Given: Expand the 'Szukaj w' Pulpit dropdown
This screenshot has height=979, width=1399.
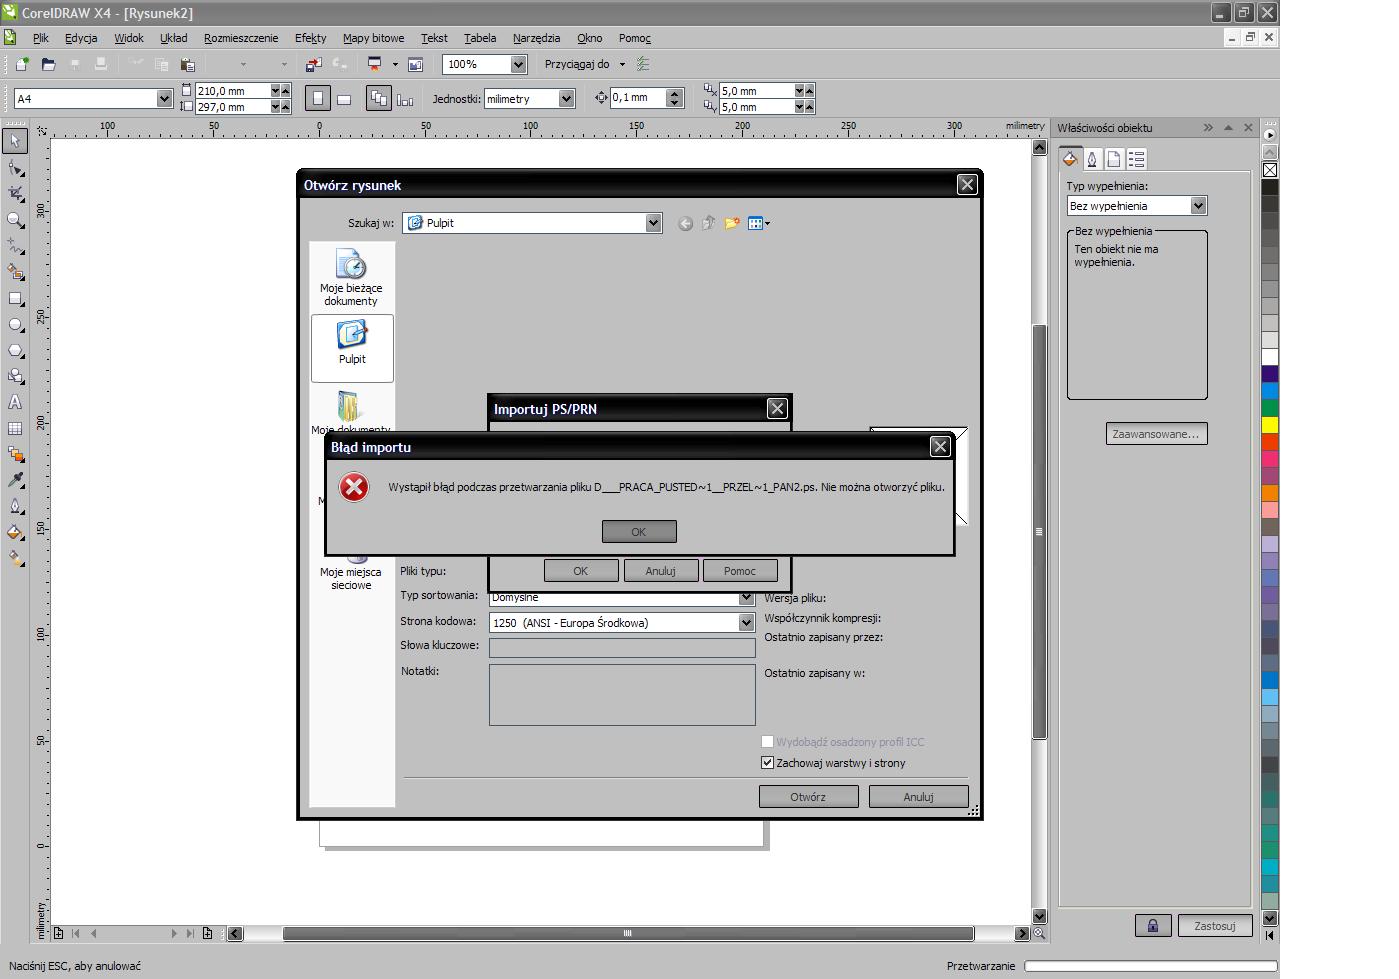Looking at the screenshot, I should (653, 223).
